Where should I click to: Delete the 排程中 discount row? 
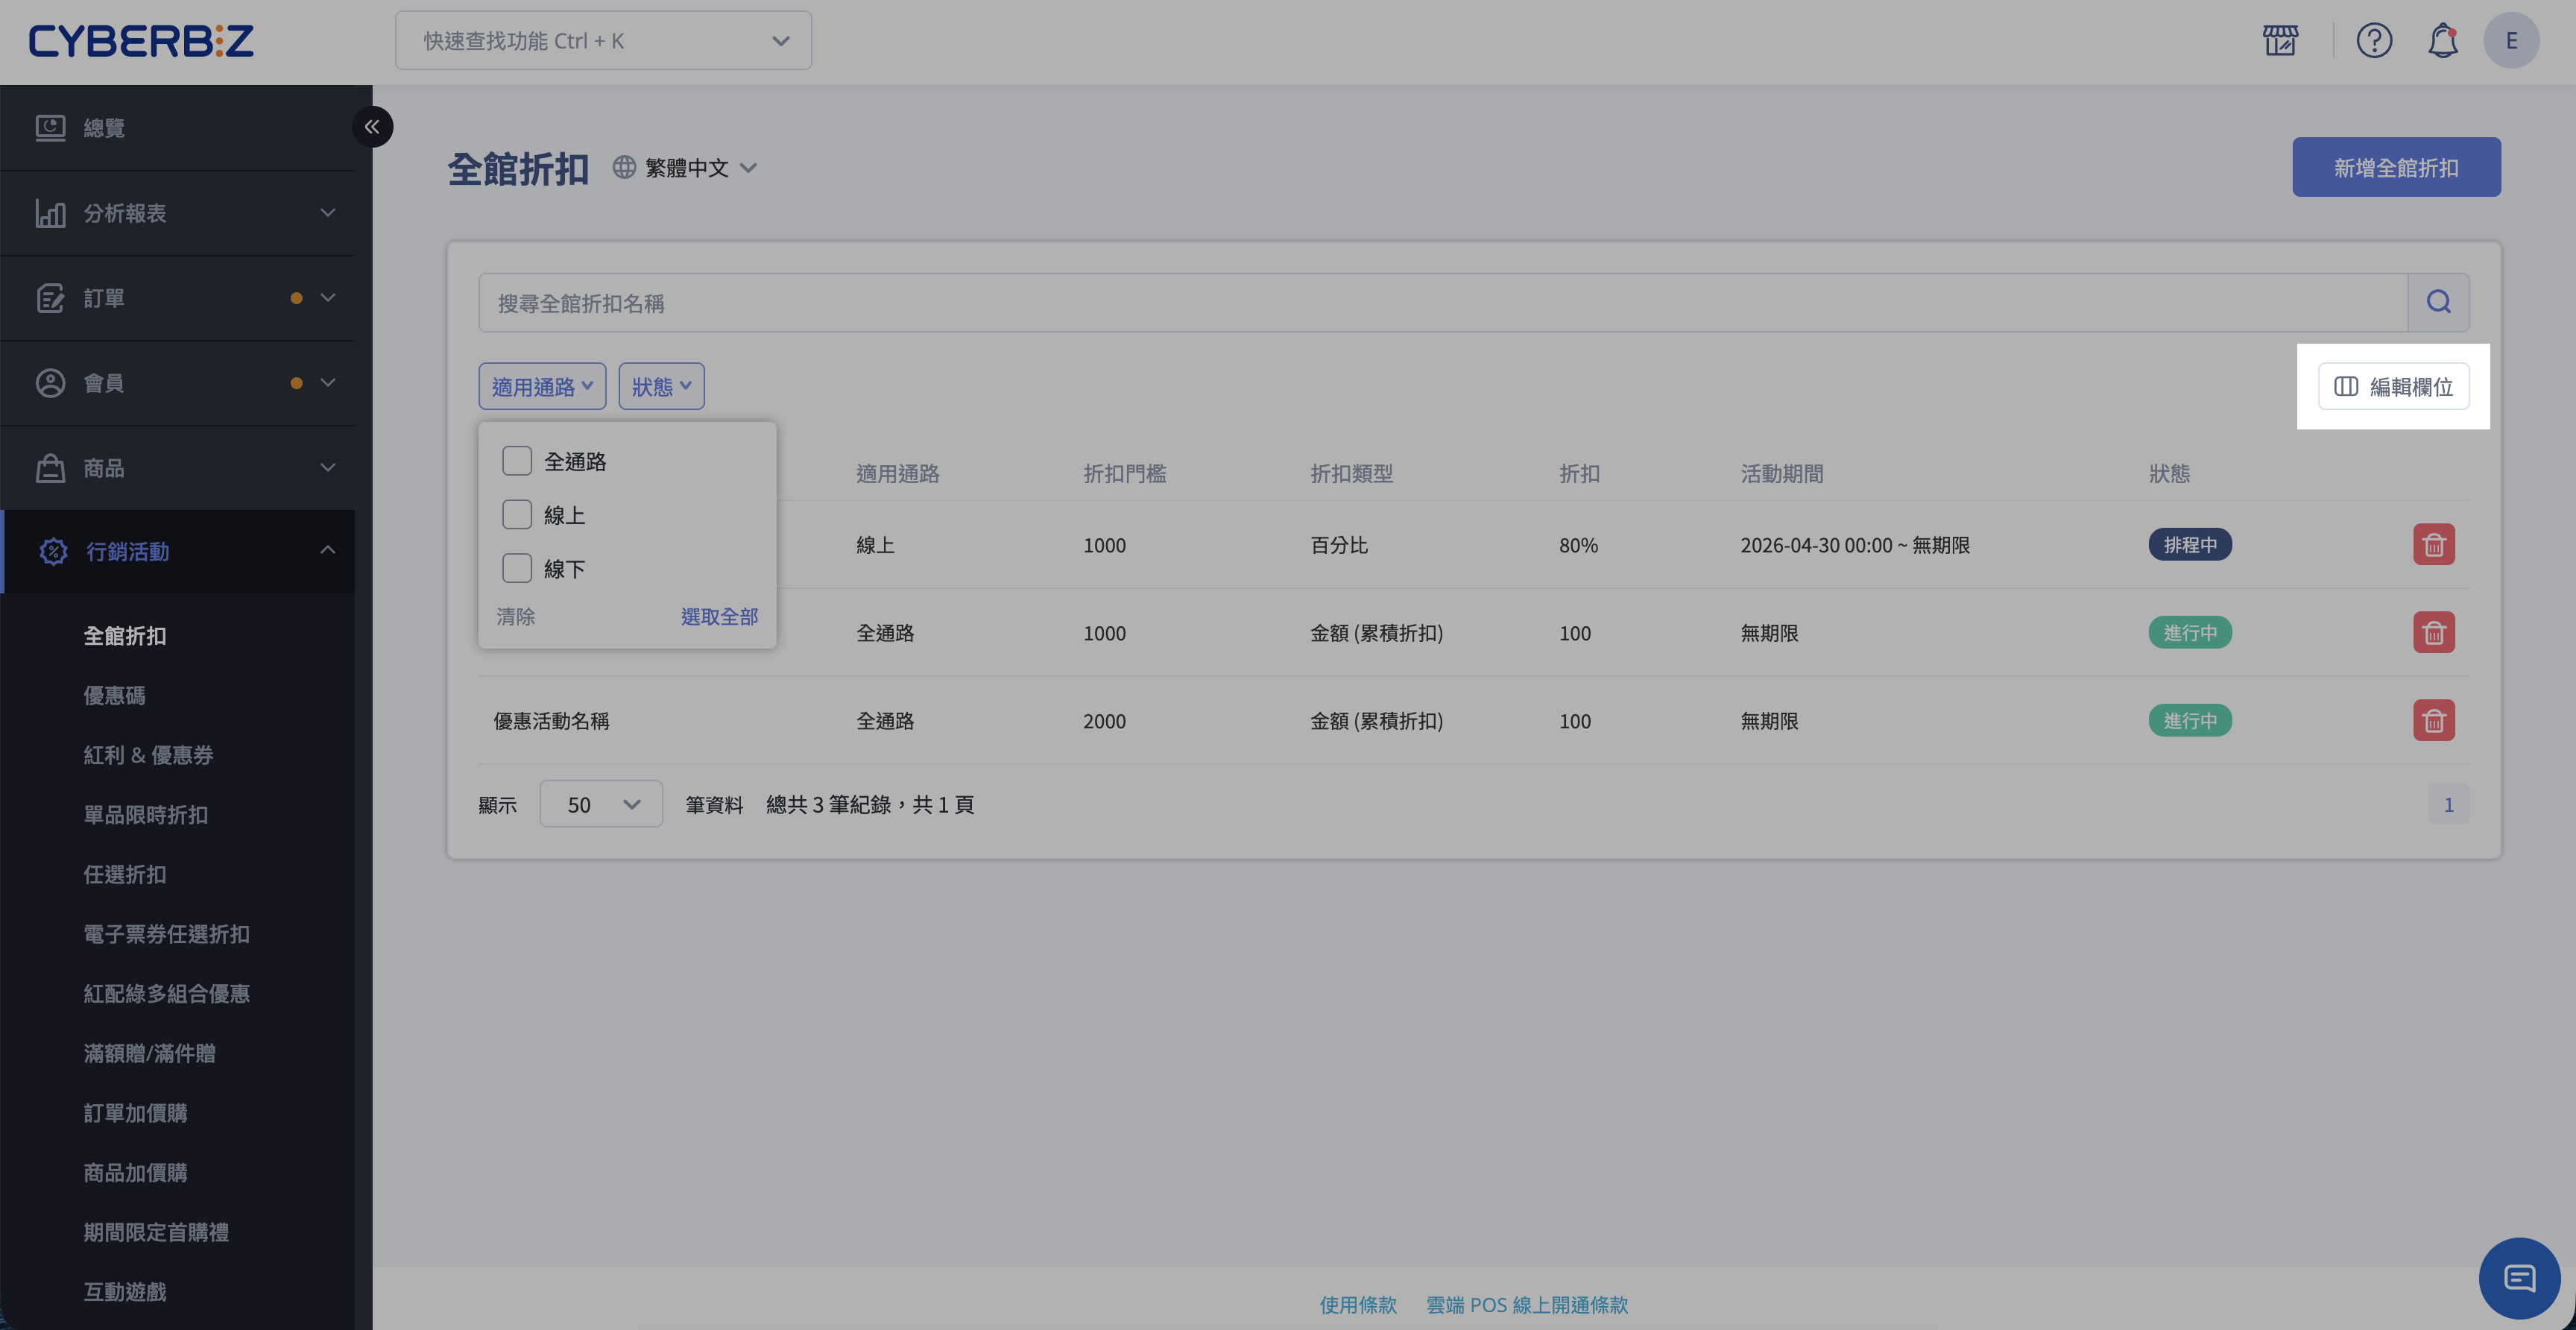tap(2434, 545)
